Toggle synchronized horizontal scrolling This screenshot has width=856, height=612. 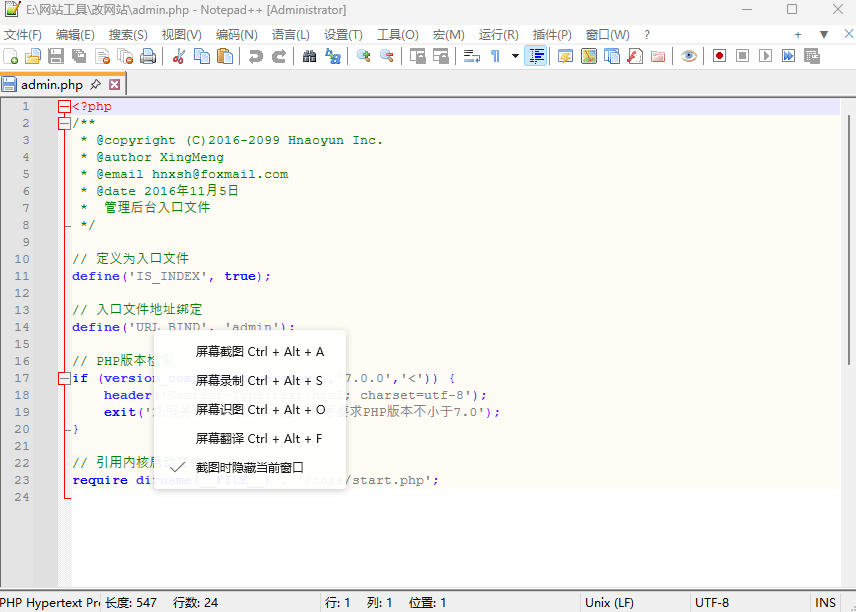pos(441,56)
